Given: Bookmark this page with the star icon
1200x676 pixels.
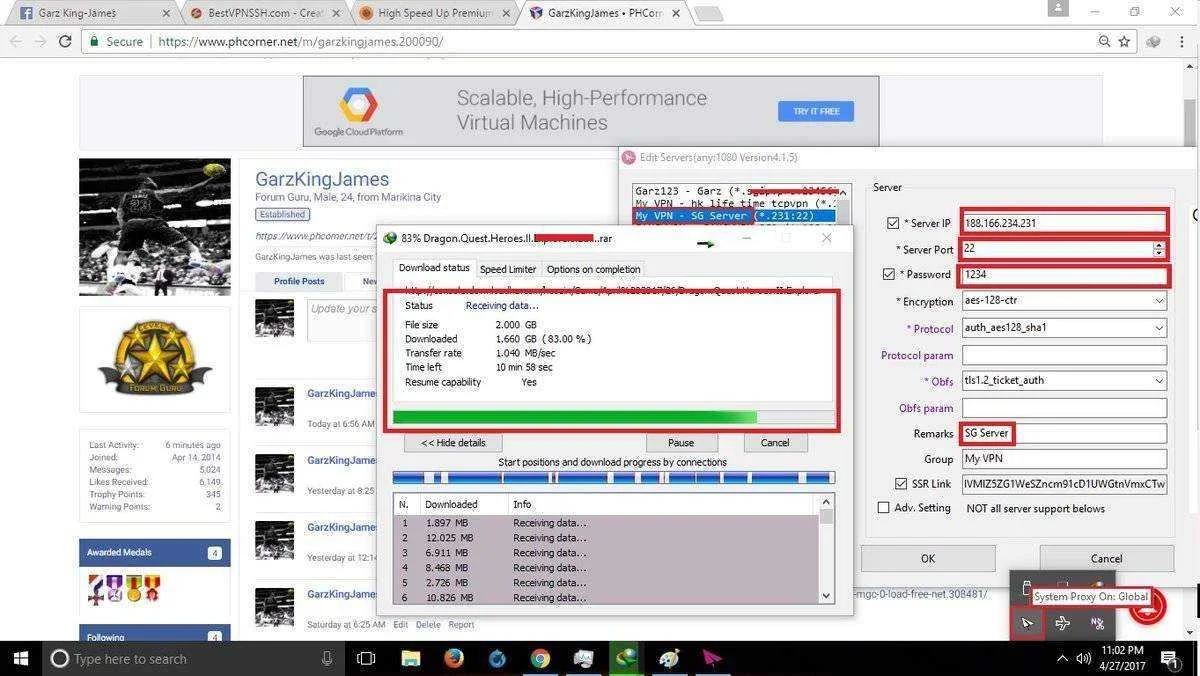Looking at the screenshot, I should tap(1124, 42).
